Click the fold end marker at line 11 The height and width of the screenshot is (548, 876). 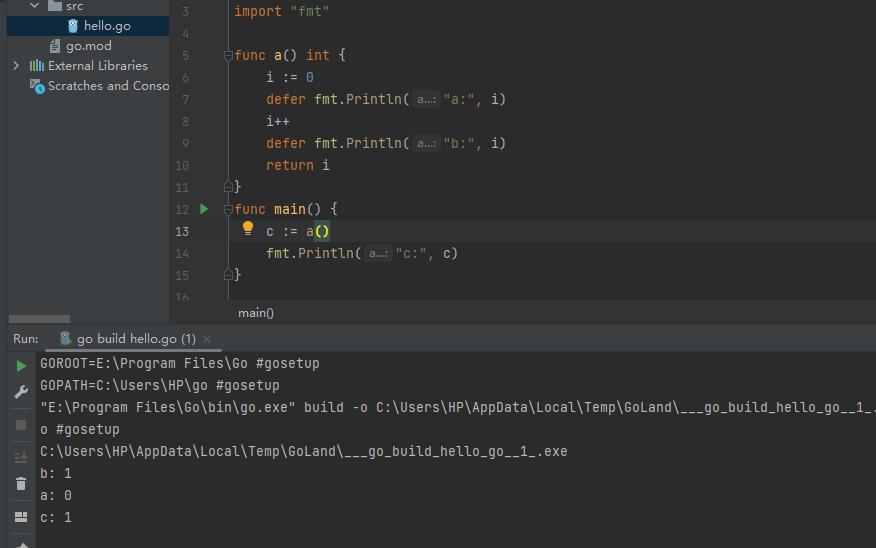coord(228,187)
